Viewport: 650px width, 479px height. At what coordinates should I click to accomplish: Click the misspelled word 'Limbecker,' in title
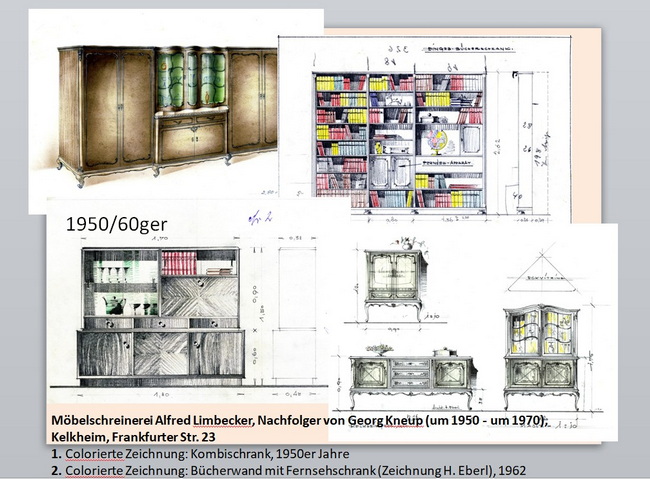pos(224,420)
